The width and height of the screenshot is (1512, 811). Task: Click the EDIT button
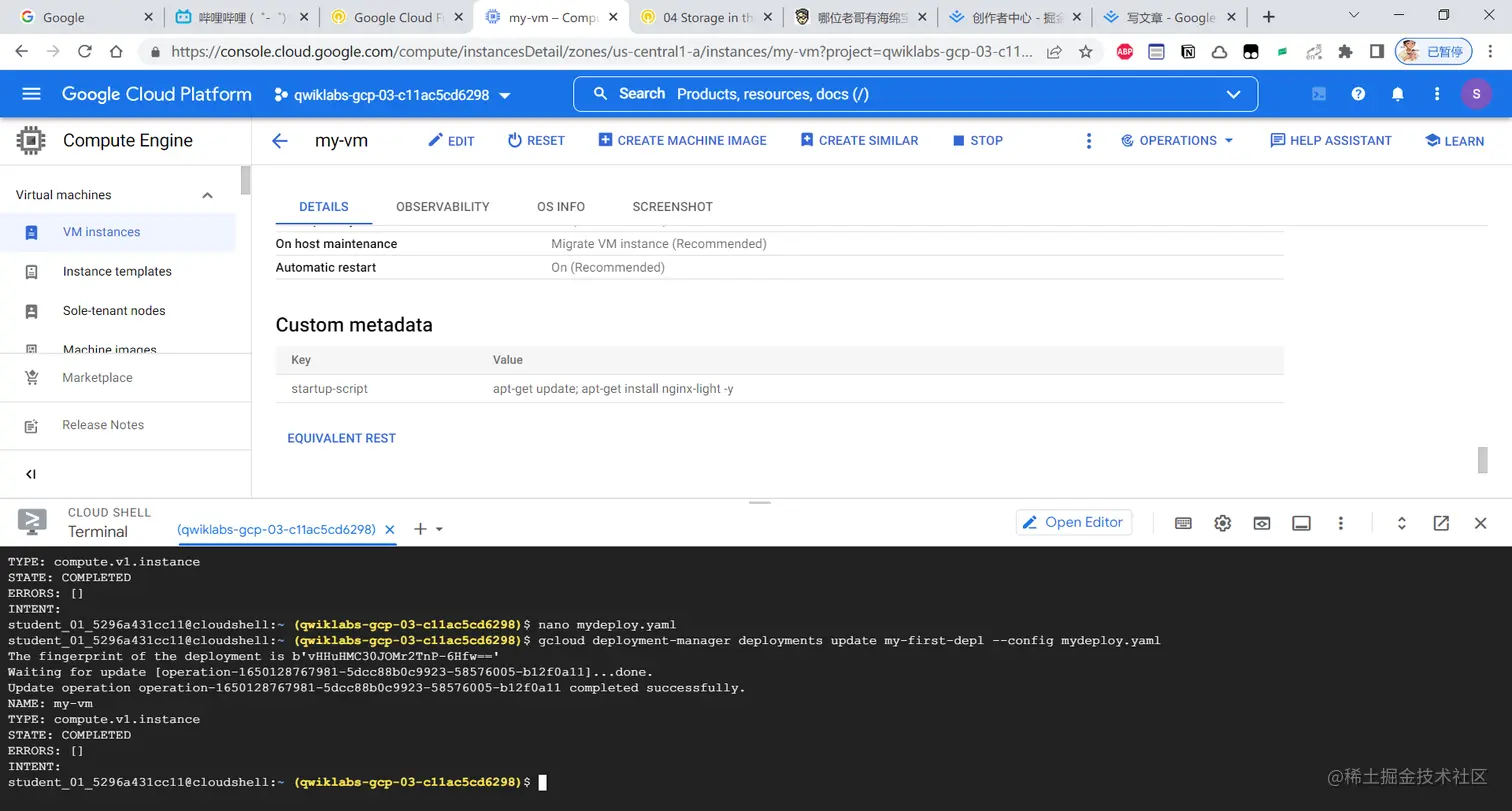pyautogui.click(x=451, y=141)
